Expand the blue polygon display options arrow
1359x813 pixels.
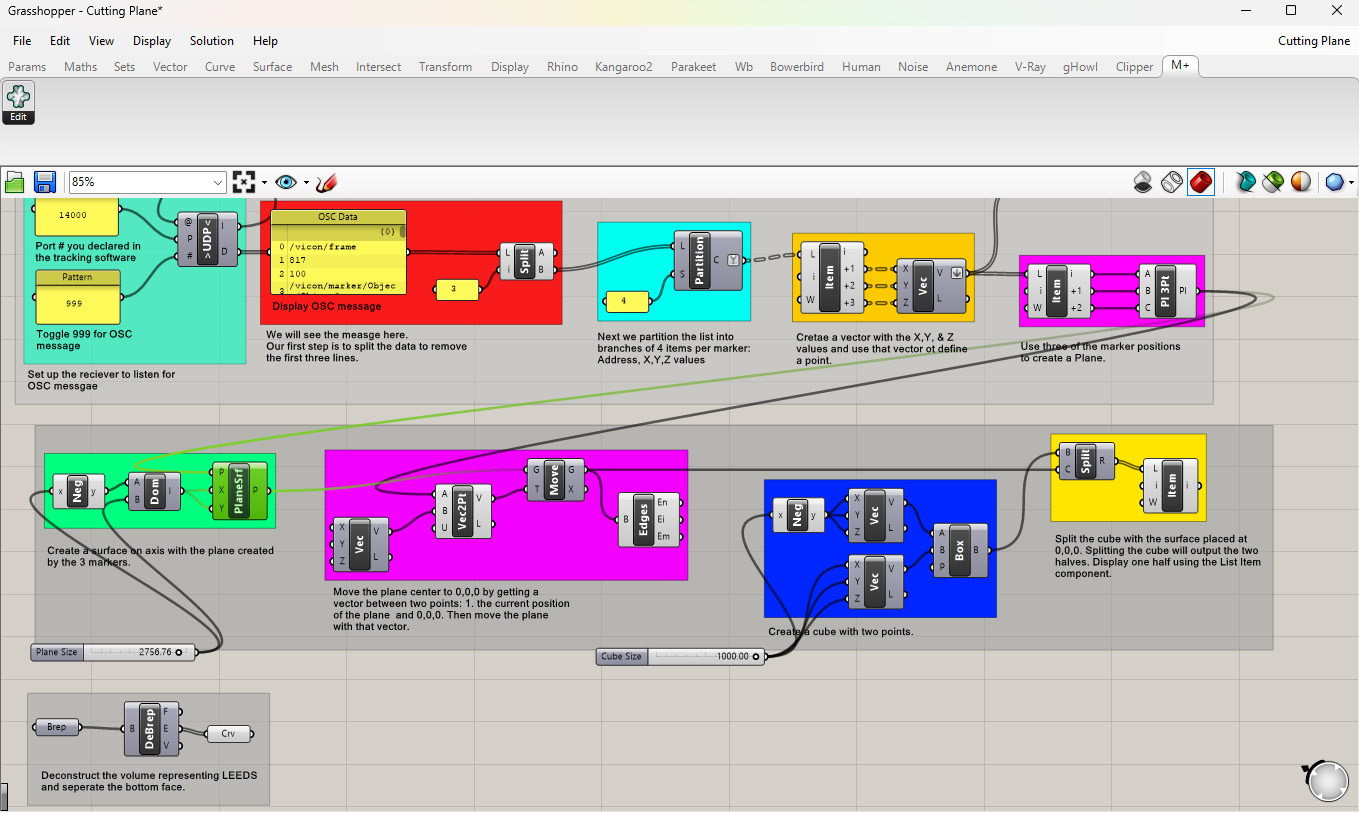[x=1351, y=182]
